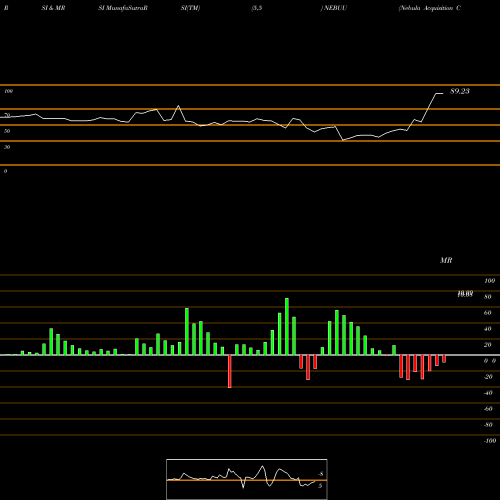Click the 100 label on the RSI axis
The width and height of the screenshot is (500, 500).
(x=9, y=91)
